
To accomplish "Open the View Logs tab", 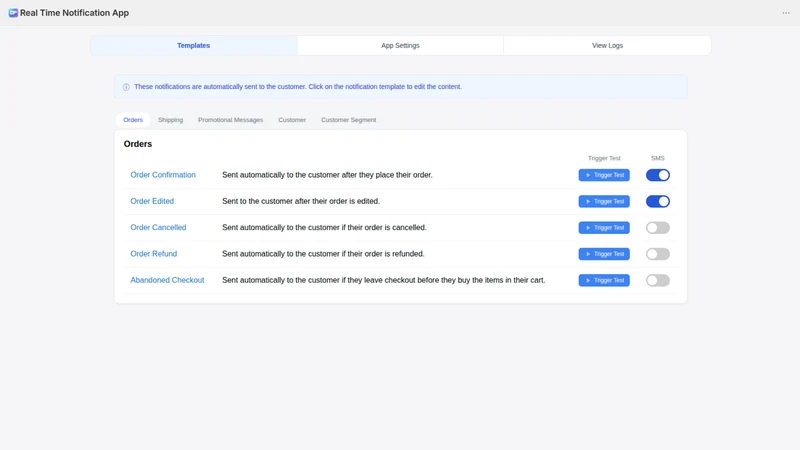I will point(607,45).
